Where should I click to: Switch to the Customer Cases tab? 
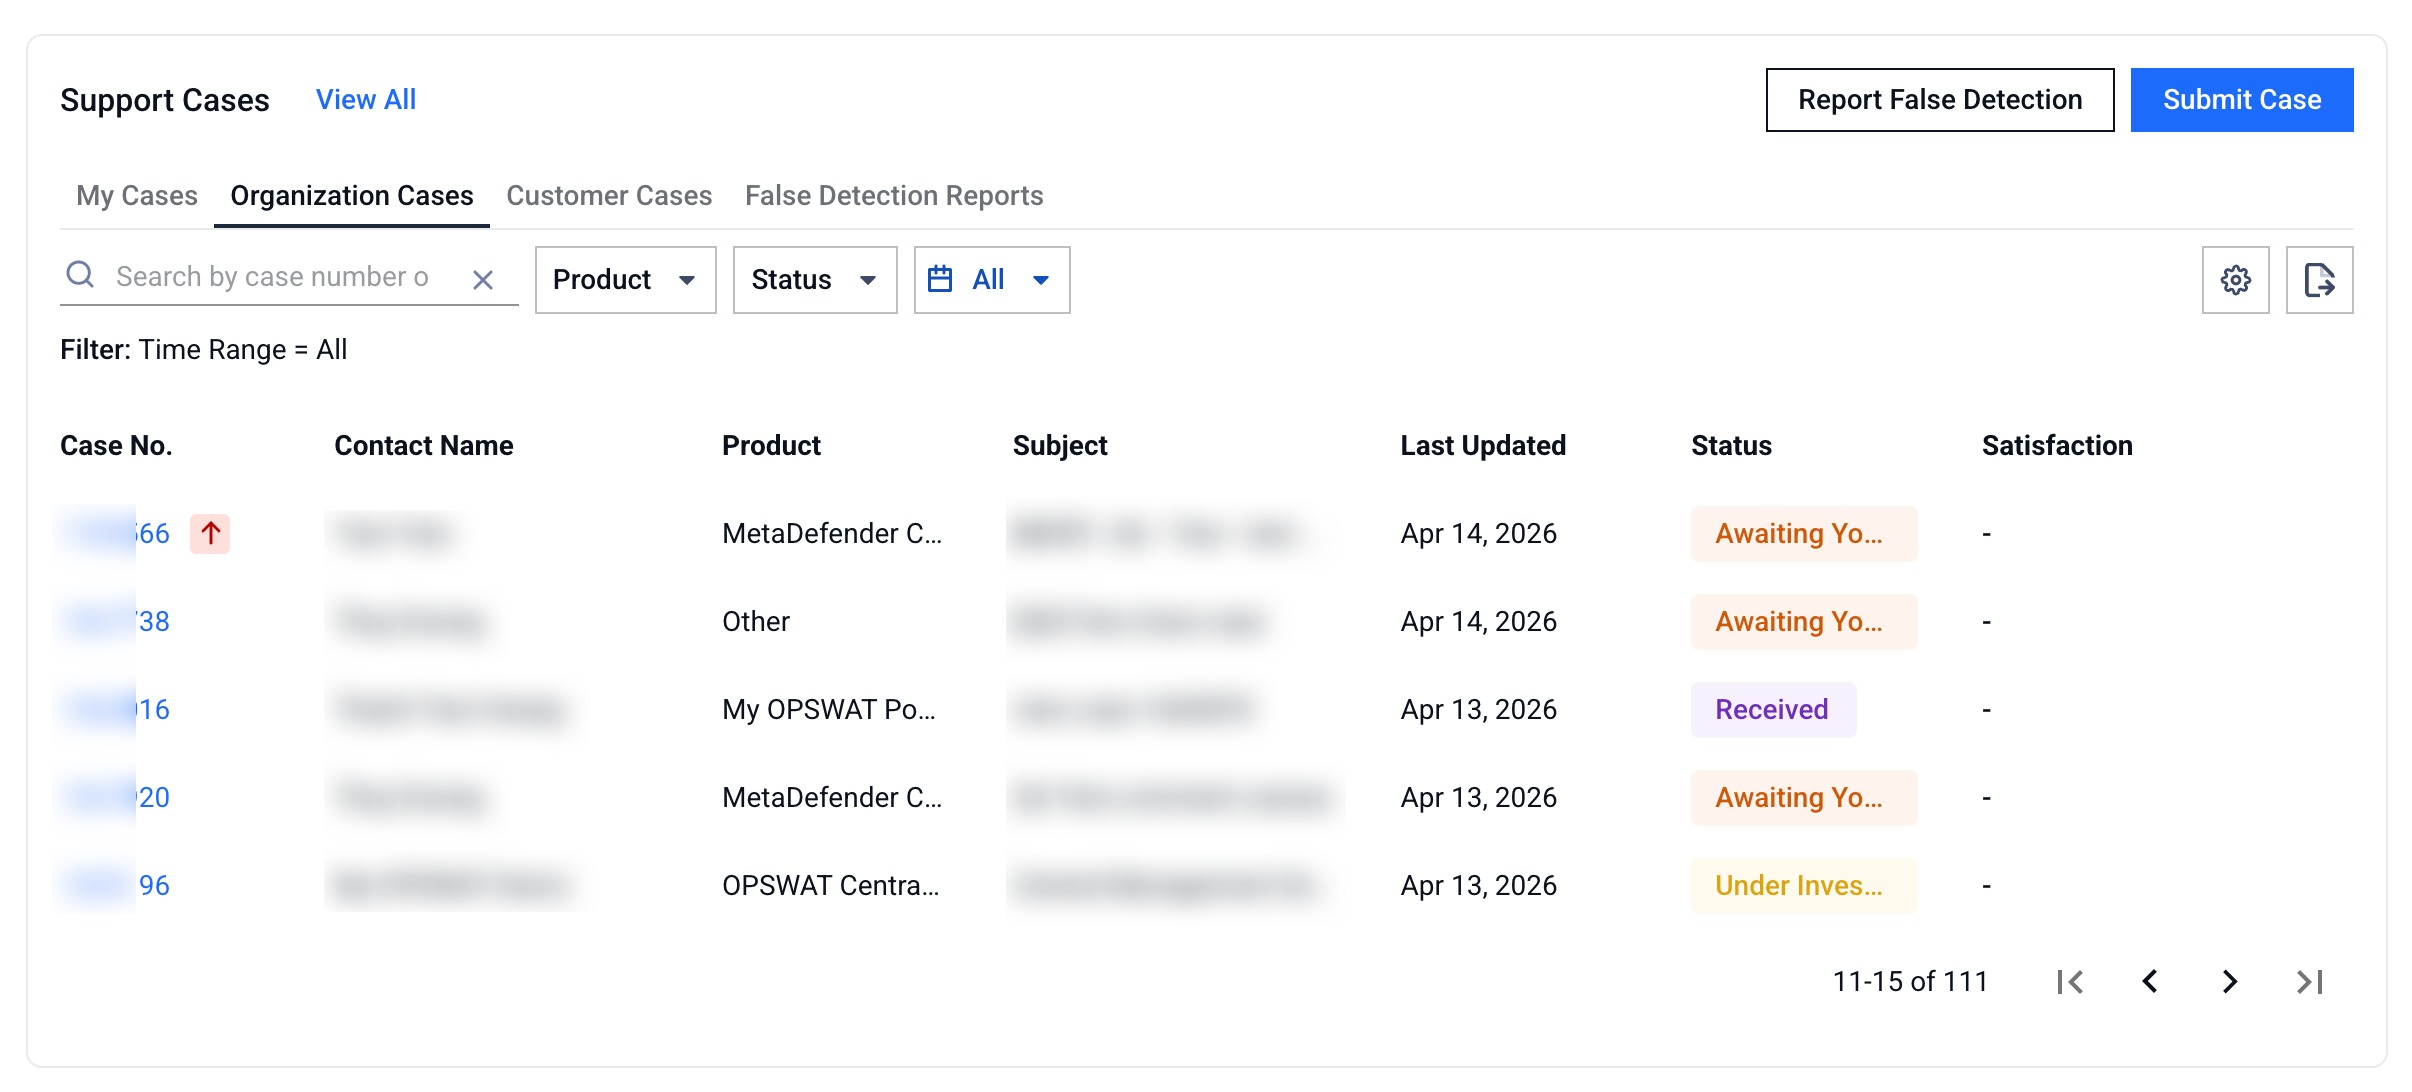(x=609, y=196)
